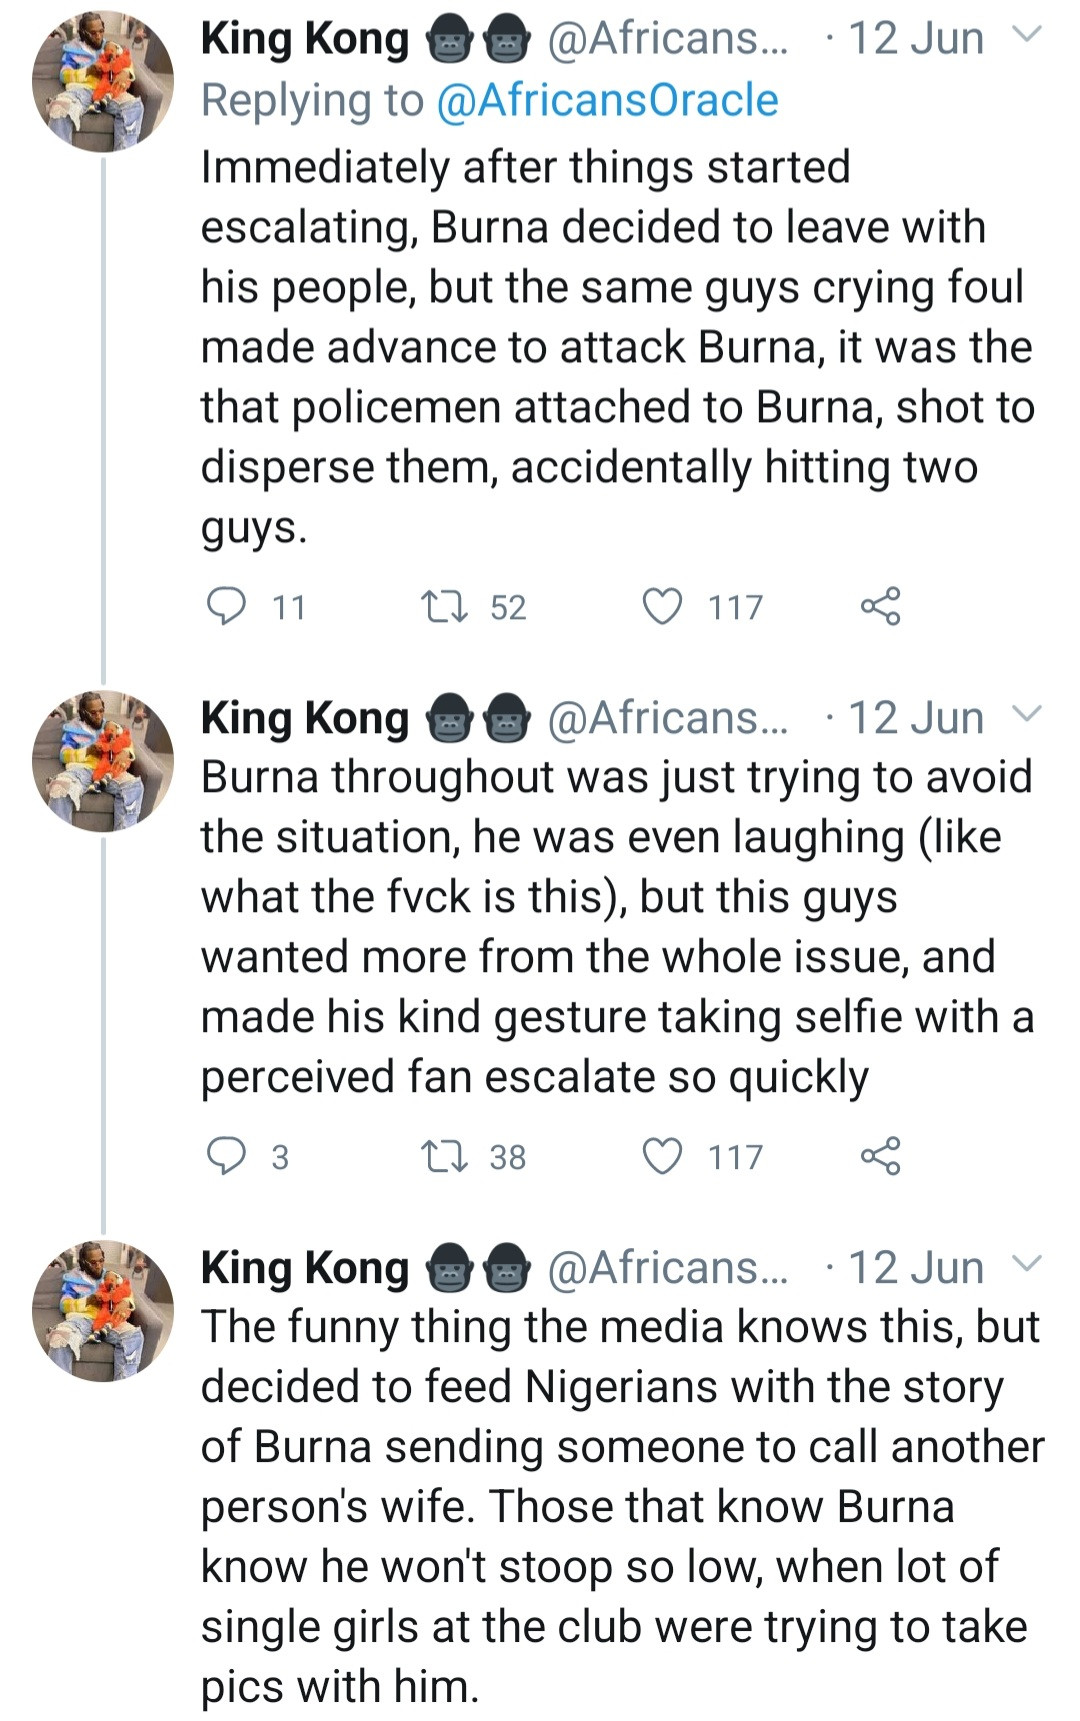Viewport: 1080px width, 1721px height.
Task: Open the first tweet's profile picture
Action: tap(103, 82)
